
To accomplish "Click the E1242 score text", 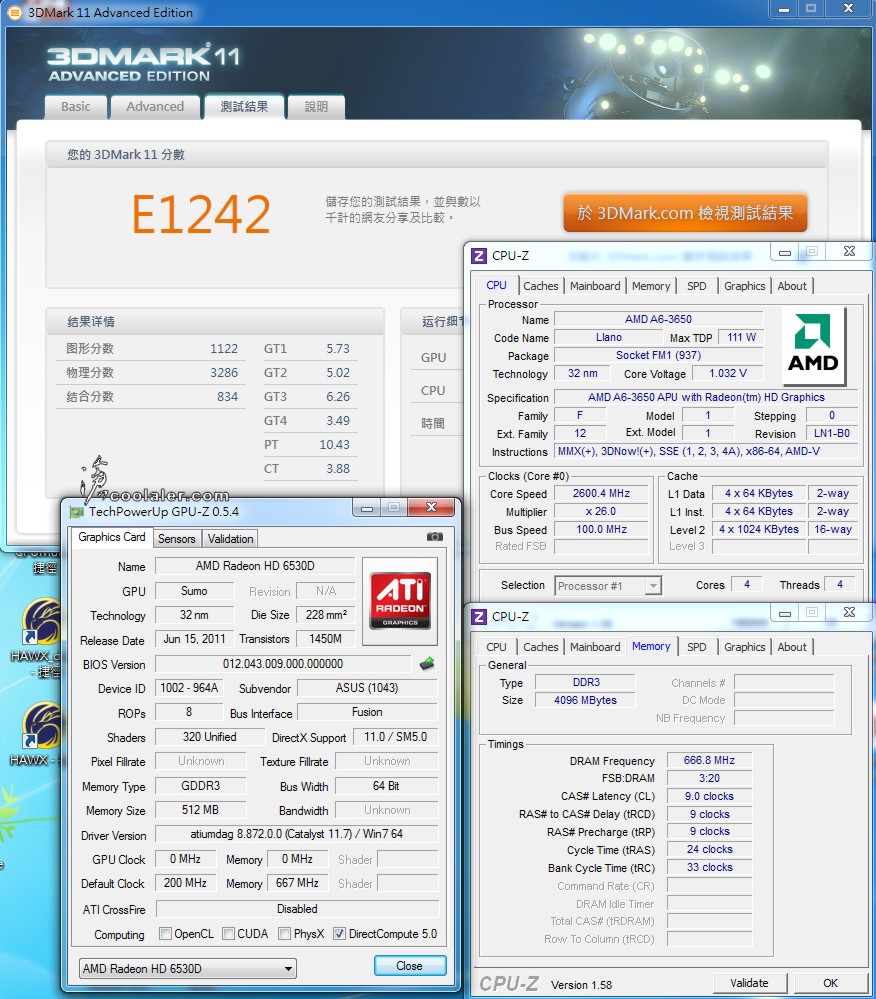I will [201, 214].
